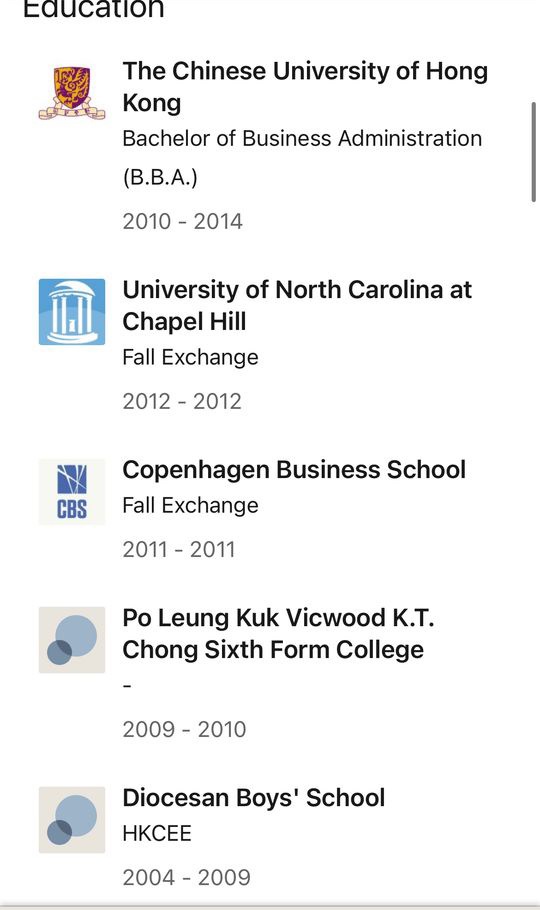Open the Chinese University of Hong Kong crest logo

tap(72, 92)
